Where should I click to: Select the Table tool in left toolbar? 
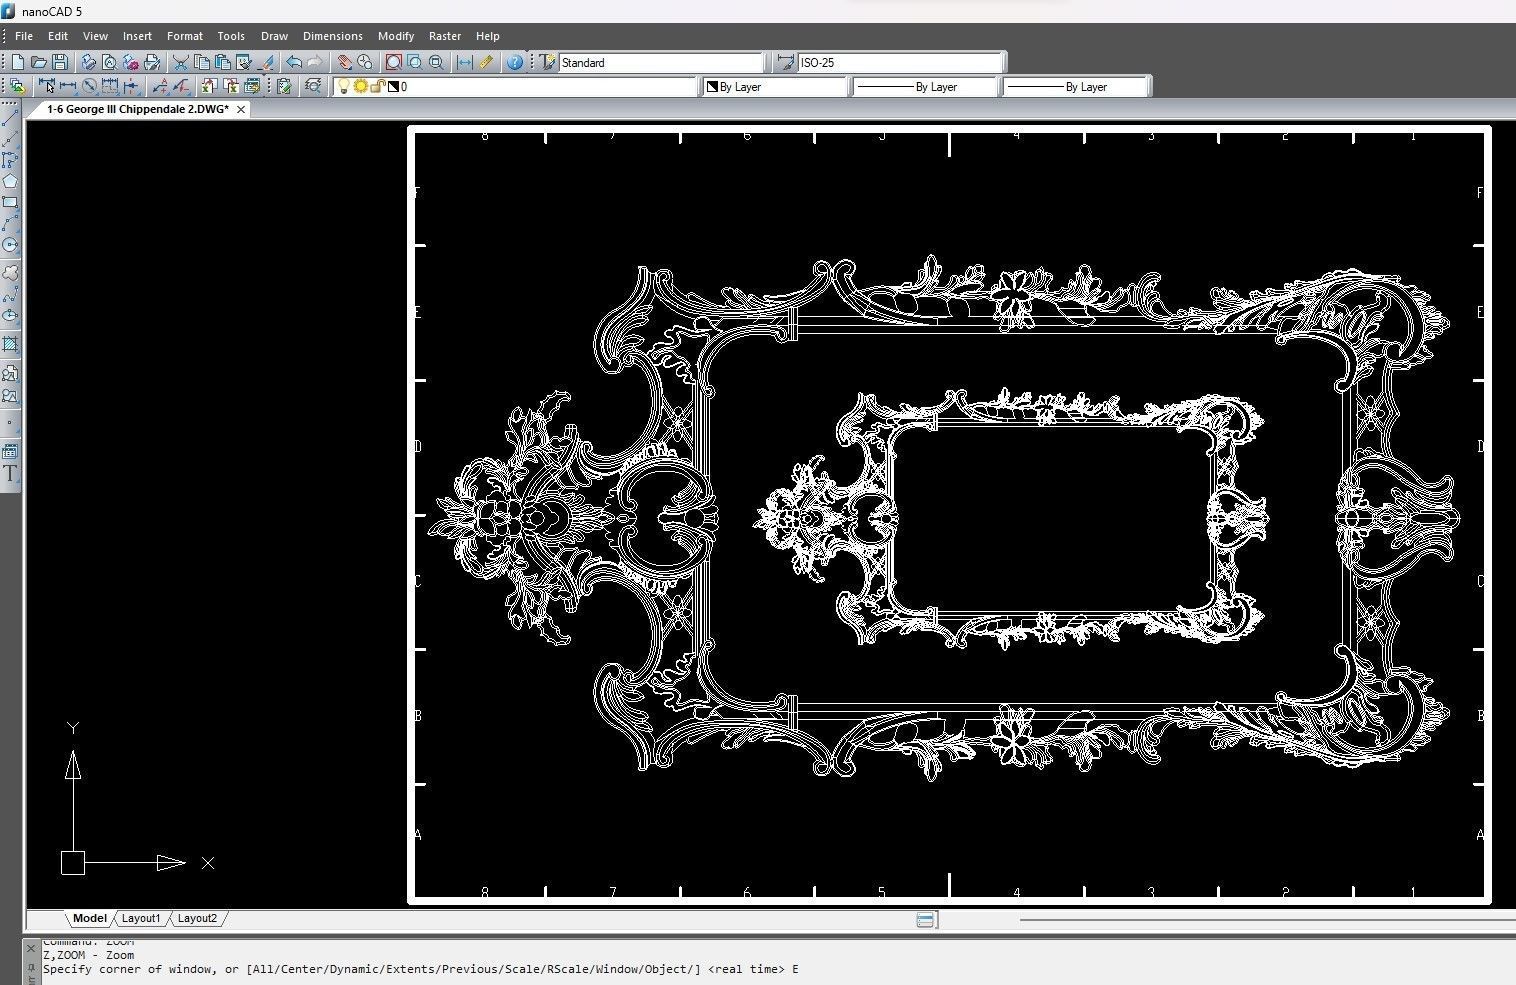point(10,451)
